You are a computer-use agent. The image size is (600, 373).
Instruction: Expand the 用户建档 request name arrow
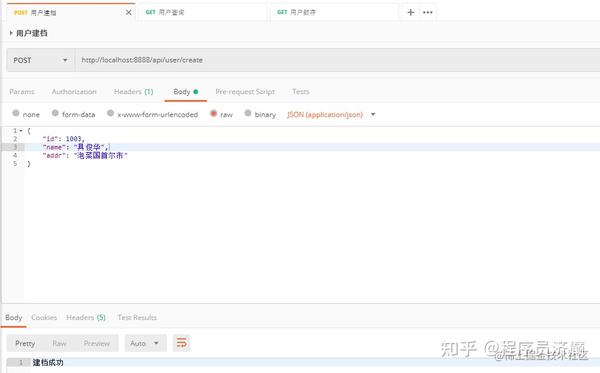11,33
